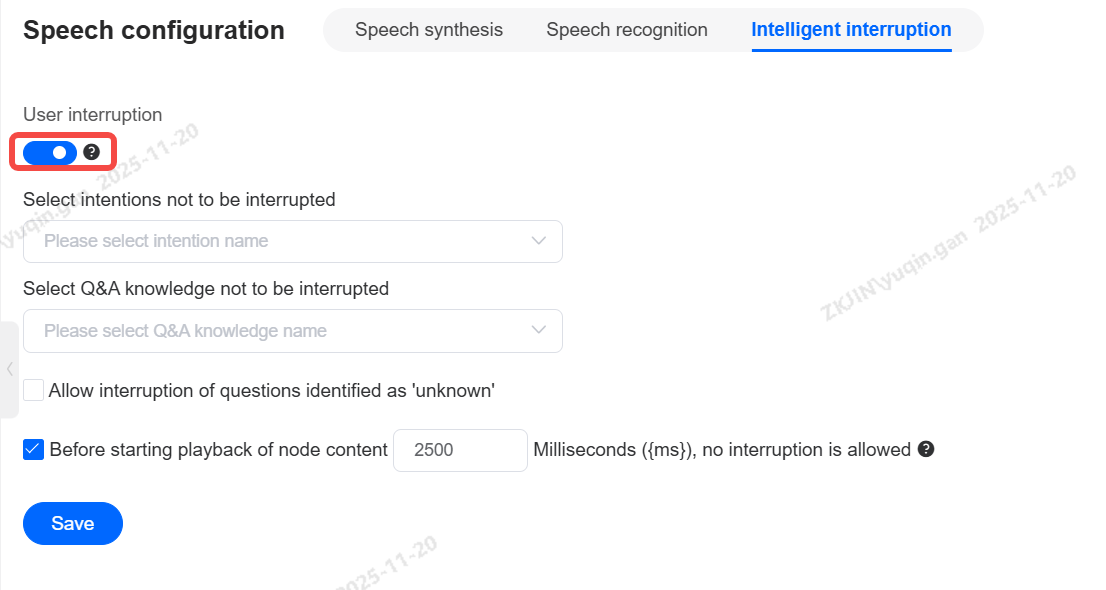The height and width of the screenshot is (590, 1106).
Task: Collapse the left sidebar with arrow handle
Action: click(x=9, y=369)
